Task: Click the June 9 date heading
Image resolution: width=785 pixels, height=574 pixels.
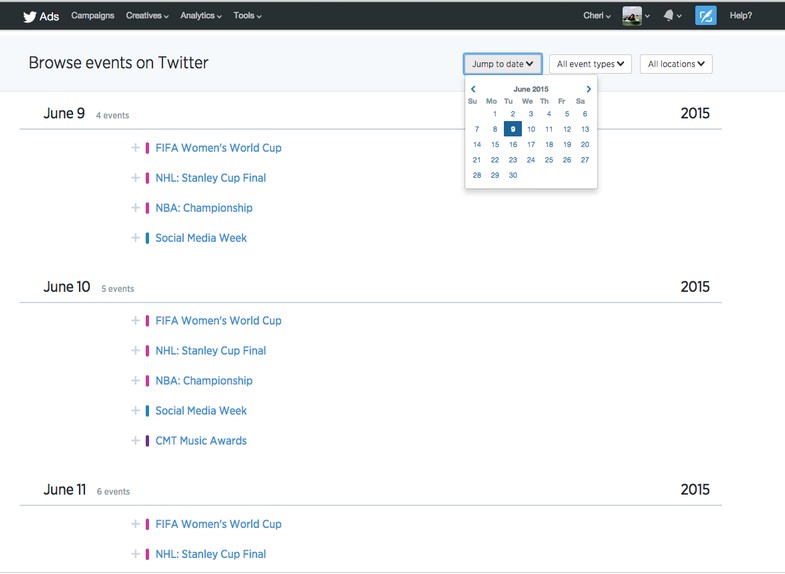Action: pyautogui.click(x=64, y=114)
